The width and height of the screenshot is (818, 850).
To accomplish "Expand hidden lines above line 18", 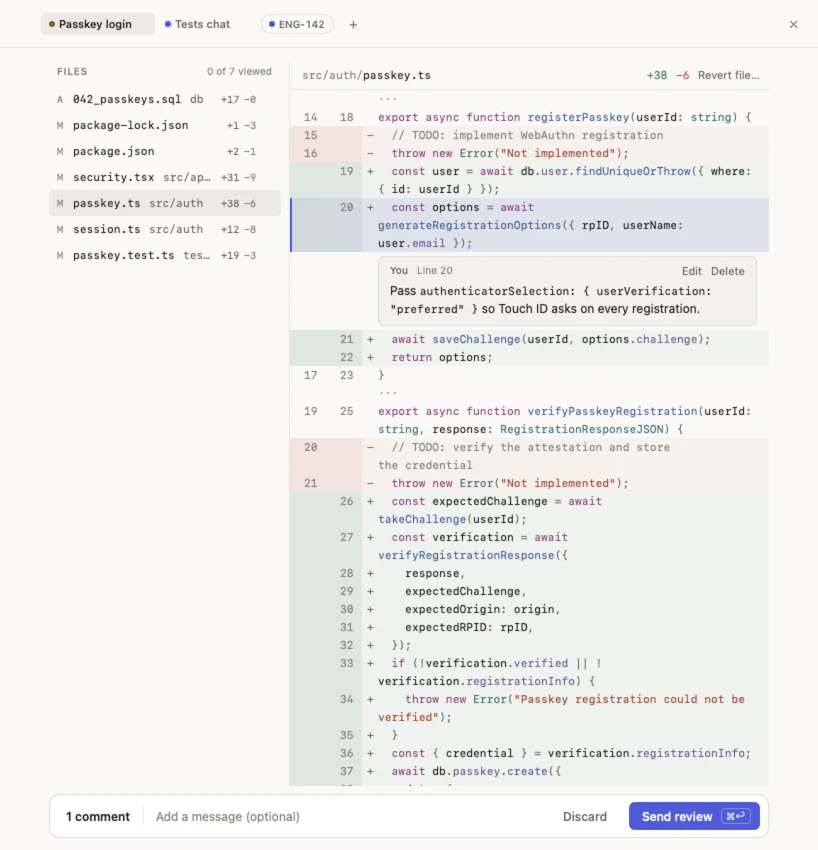I will tap(388, 99).
